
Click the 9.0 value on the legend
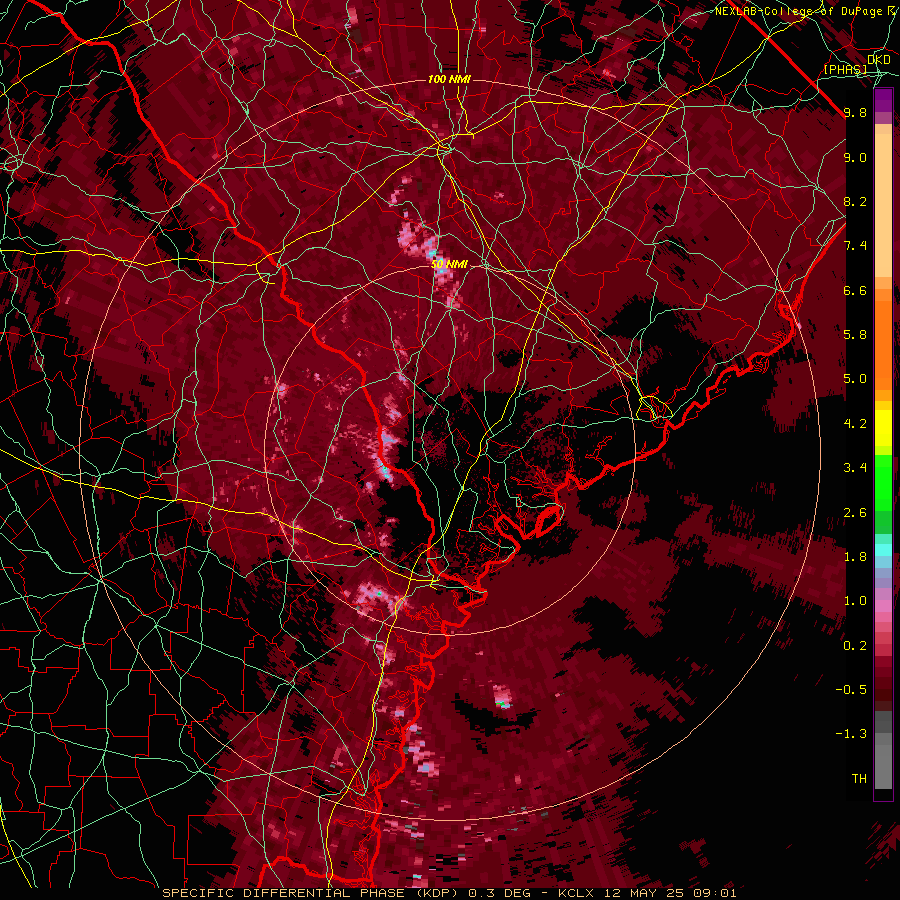[855, 157]
